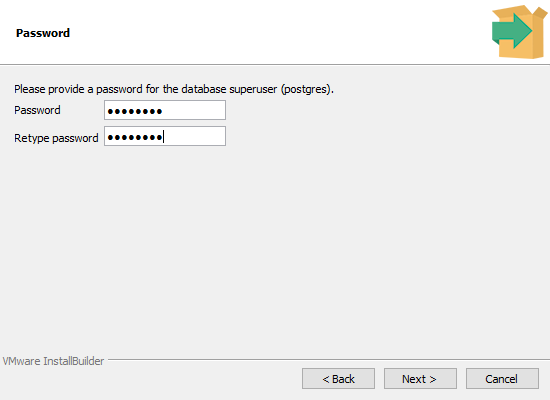Click the superuser password instruction sentence

(174, 89)
